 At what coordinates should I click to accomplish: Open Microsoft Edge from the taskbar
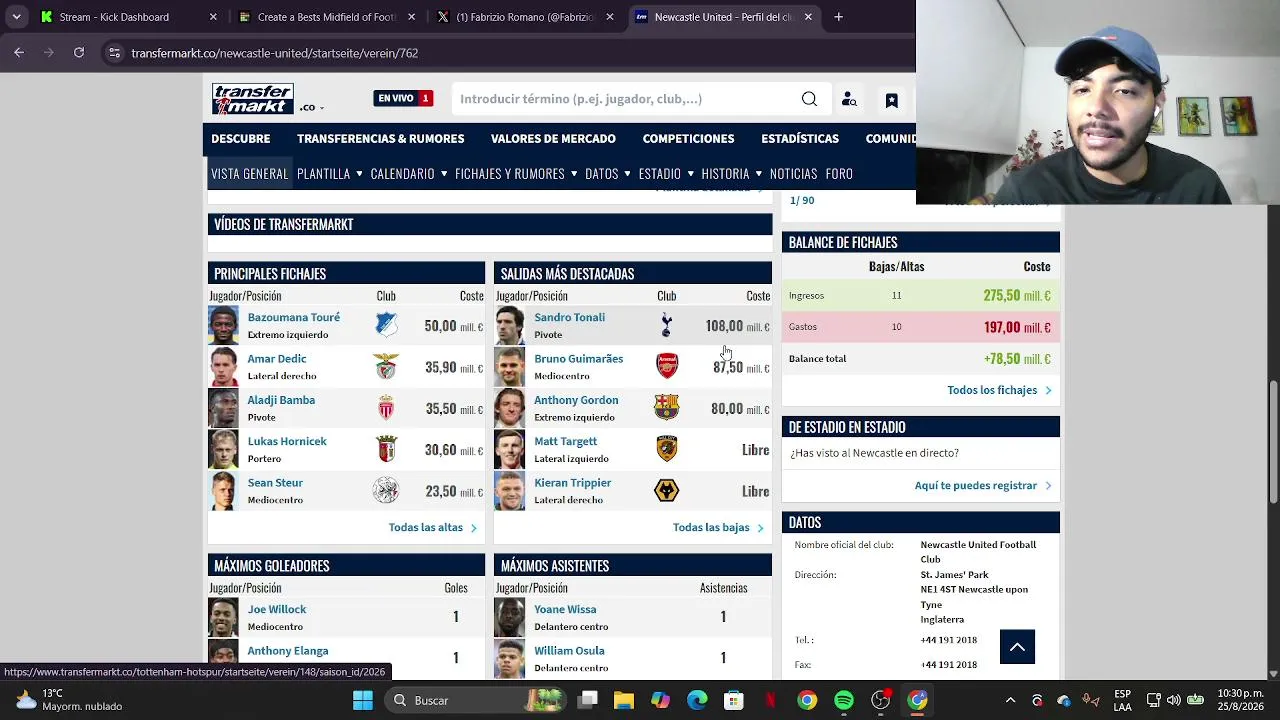coord(697,700)
